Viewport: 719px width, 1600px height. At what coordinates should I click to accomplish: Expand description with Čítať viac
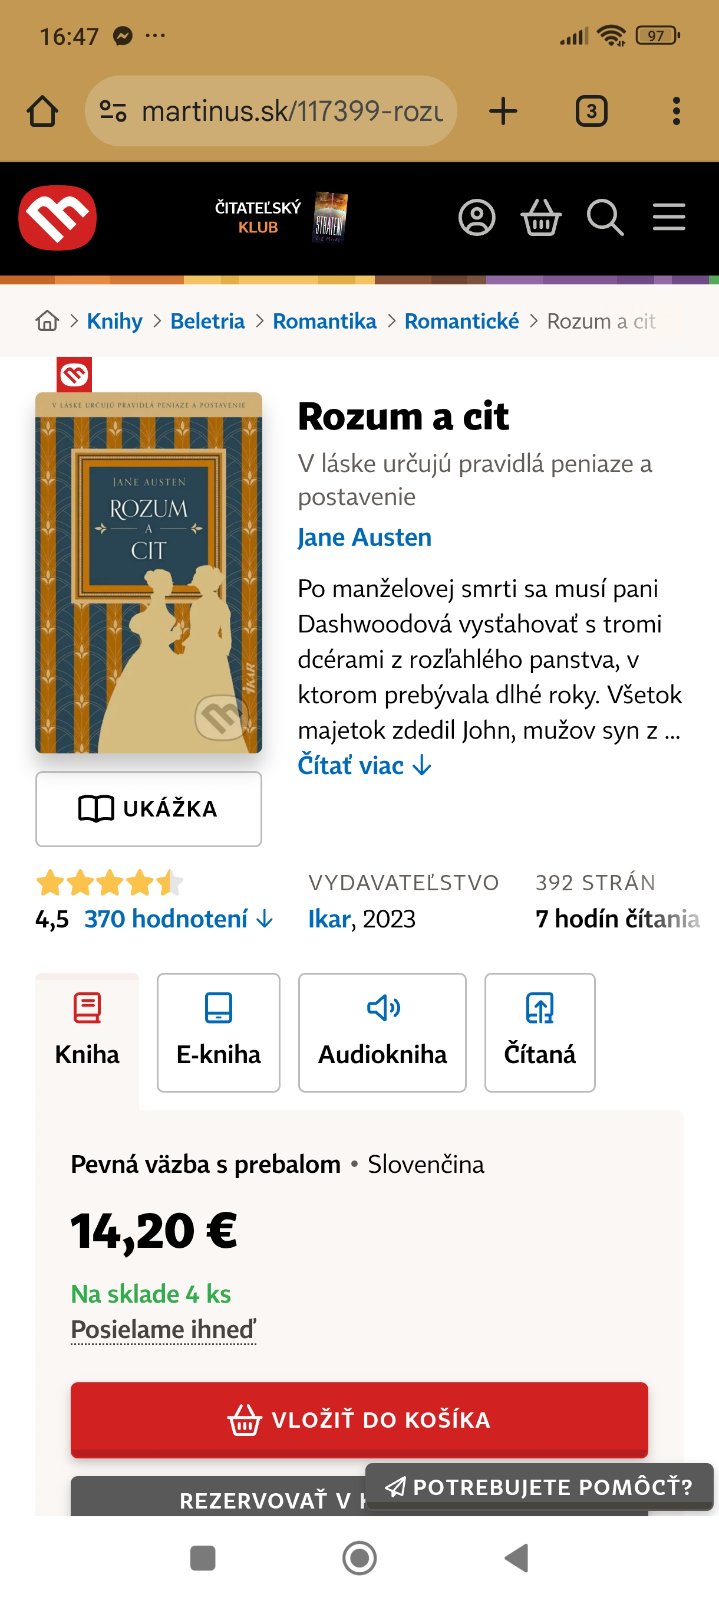pos(365,766)
